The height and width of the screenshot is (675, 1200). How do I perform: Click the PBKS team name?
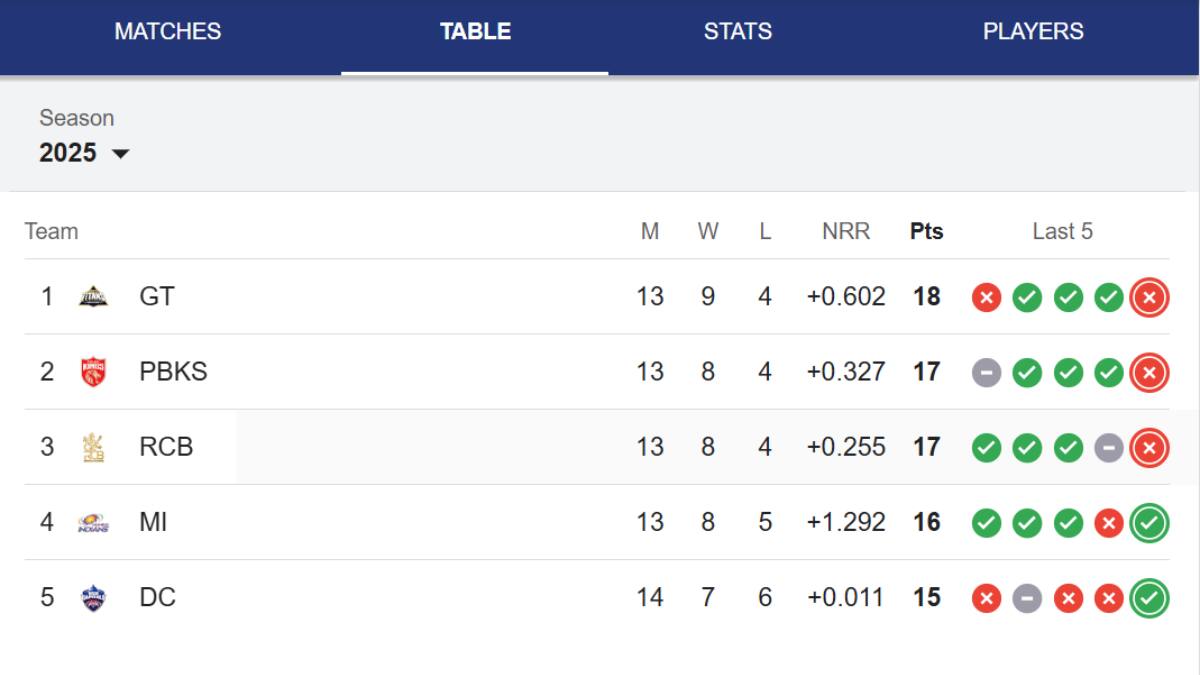(174, 372)
